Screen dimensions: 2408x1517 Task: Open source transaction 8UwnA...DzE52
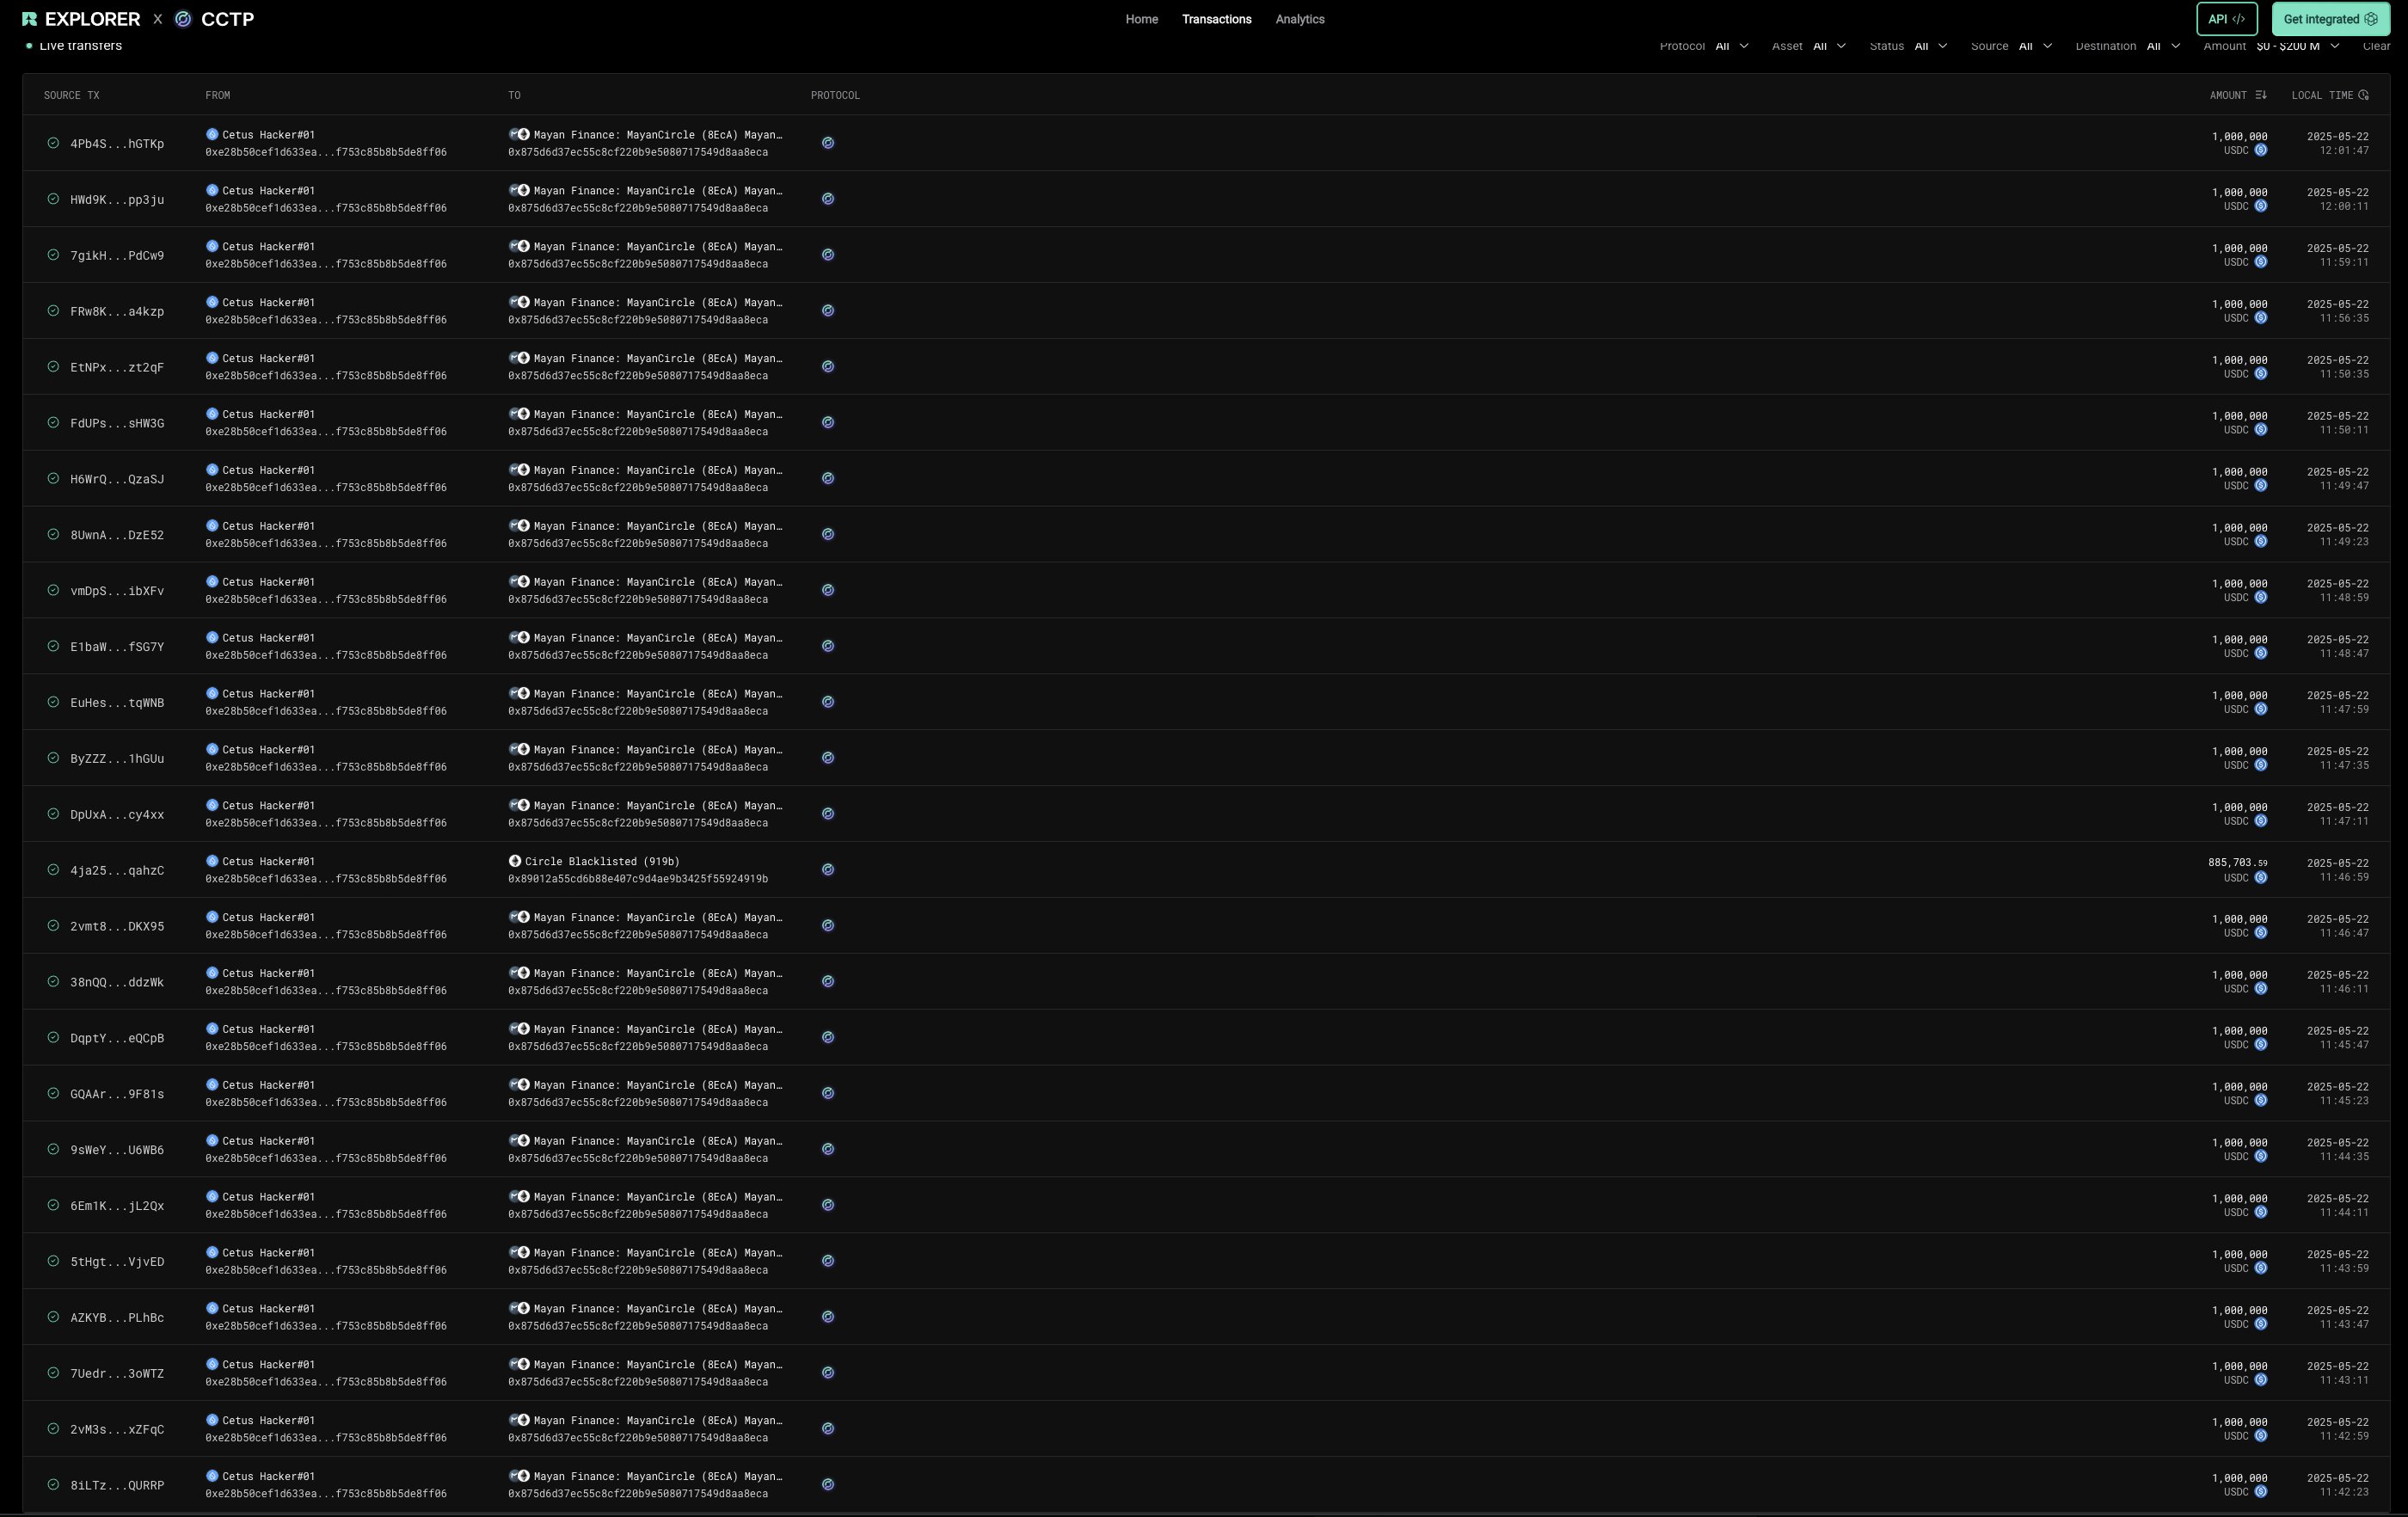117,535
